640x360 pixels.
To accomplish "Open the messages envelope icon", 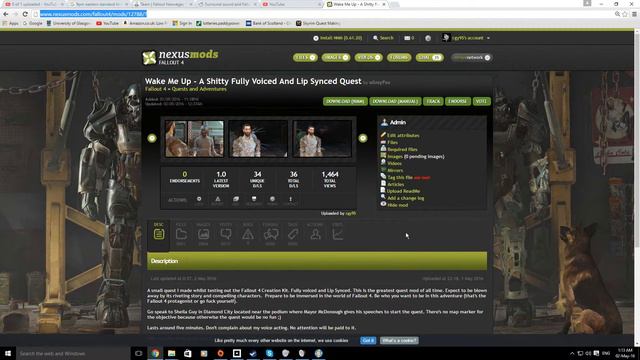I will [409, 38].
